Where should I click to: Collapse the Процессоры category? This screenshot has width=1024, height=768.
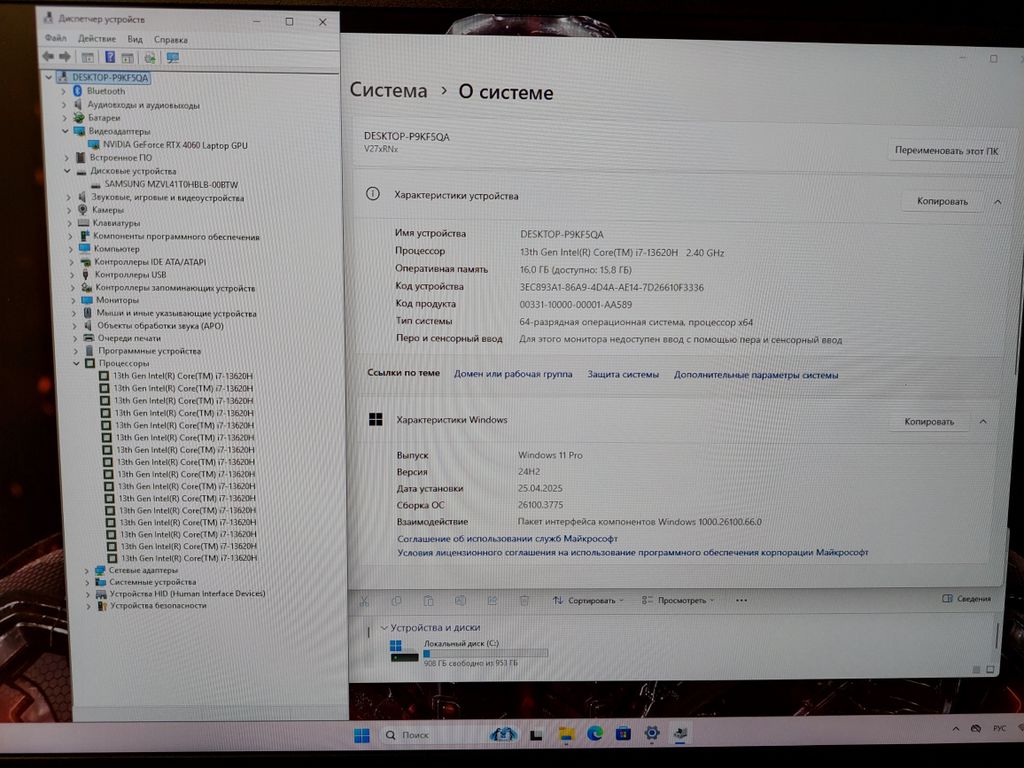pyautogui.click(x=78, y=364)
